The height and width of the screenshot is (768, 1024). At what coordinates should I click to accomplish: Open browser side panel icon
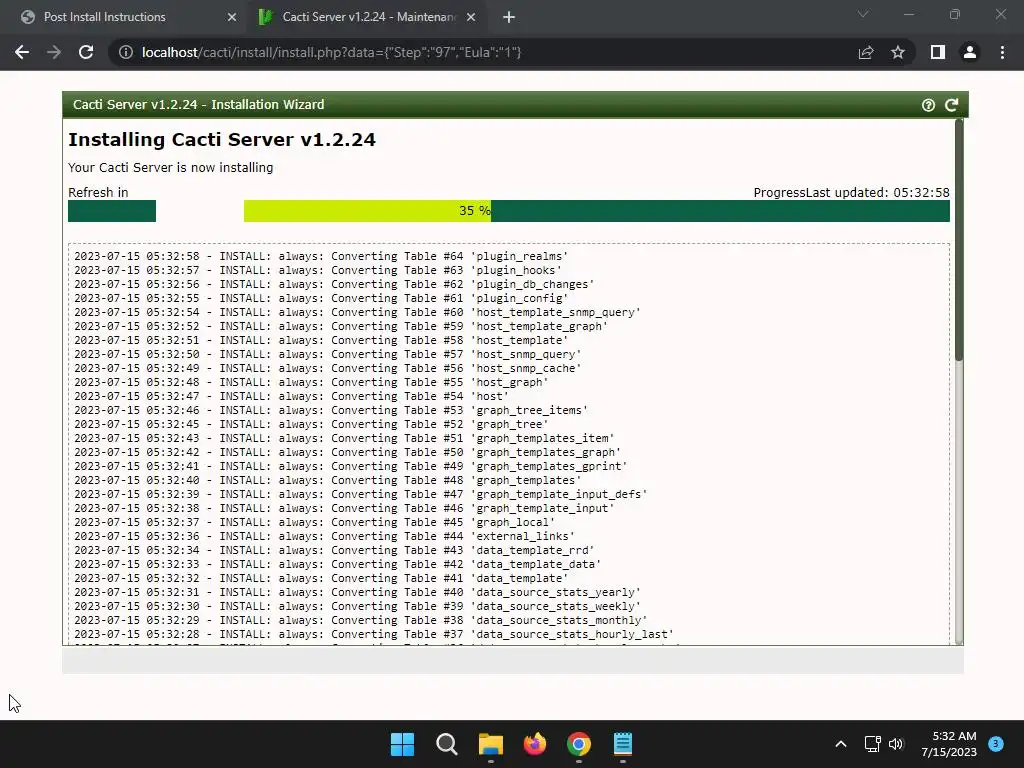point(938,52)
